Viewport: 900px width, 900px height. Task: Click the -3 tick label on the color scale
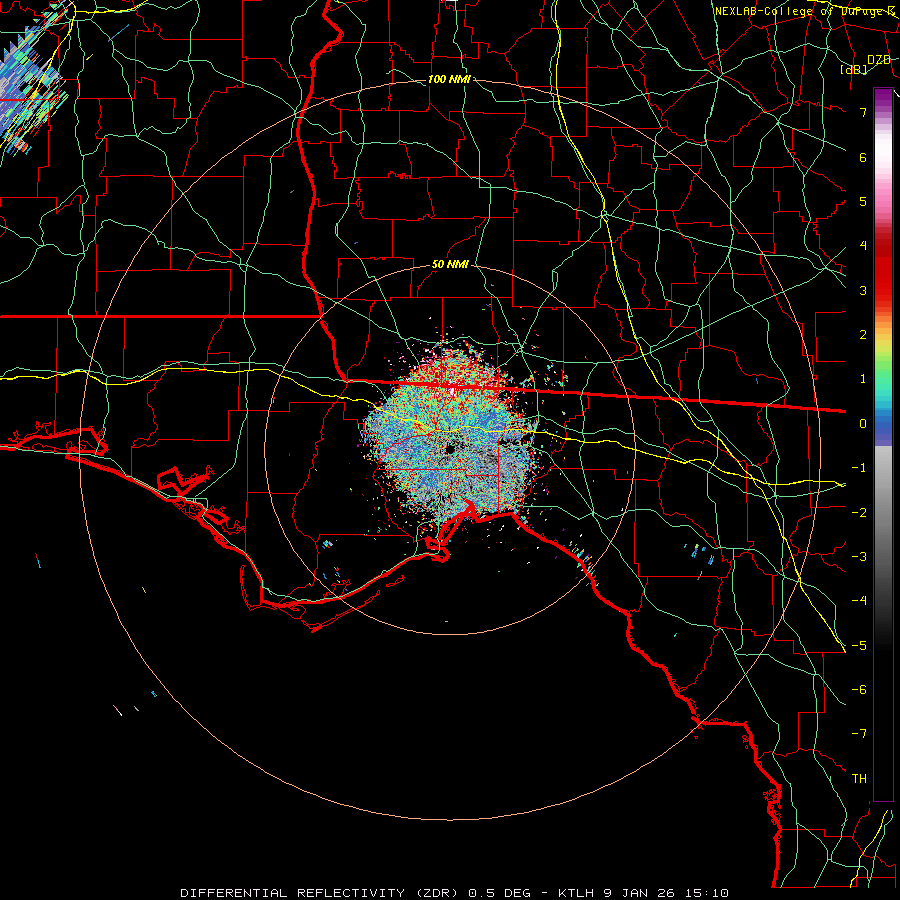tap(859, 556)
